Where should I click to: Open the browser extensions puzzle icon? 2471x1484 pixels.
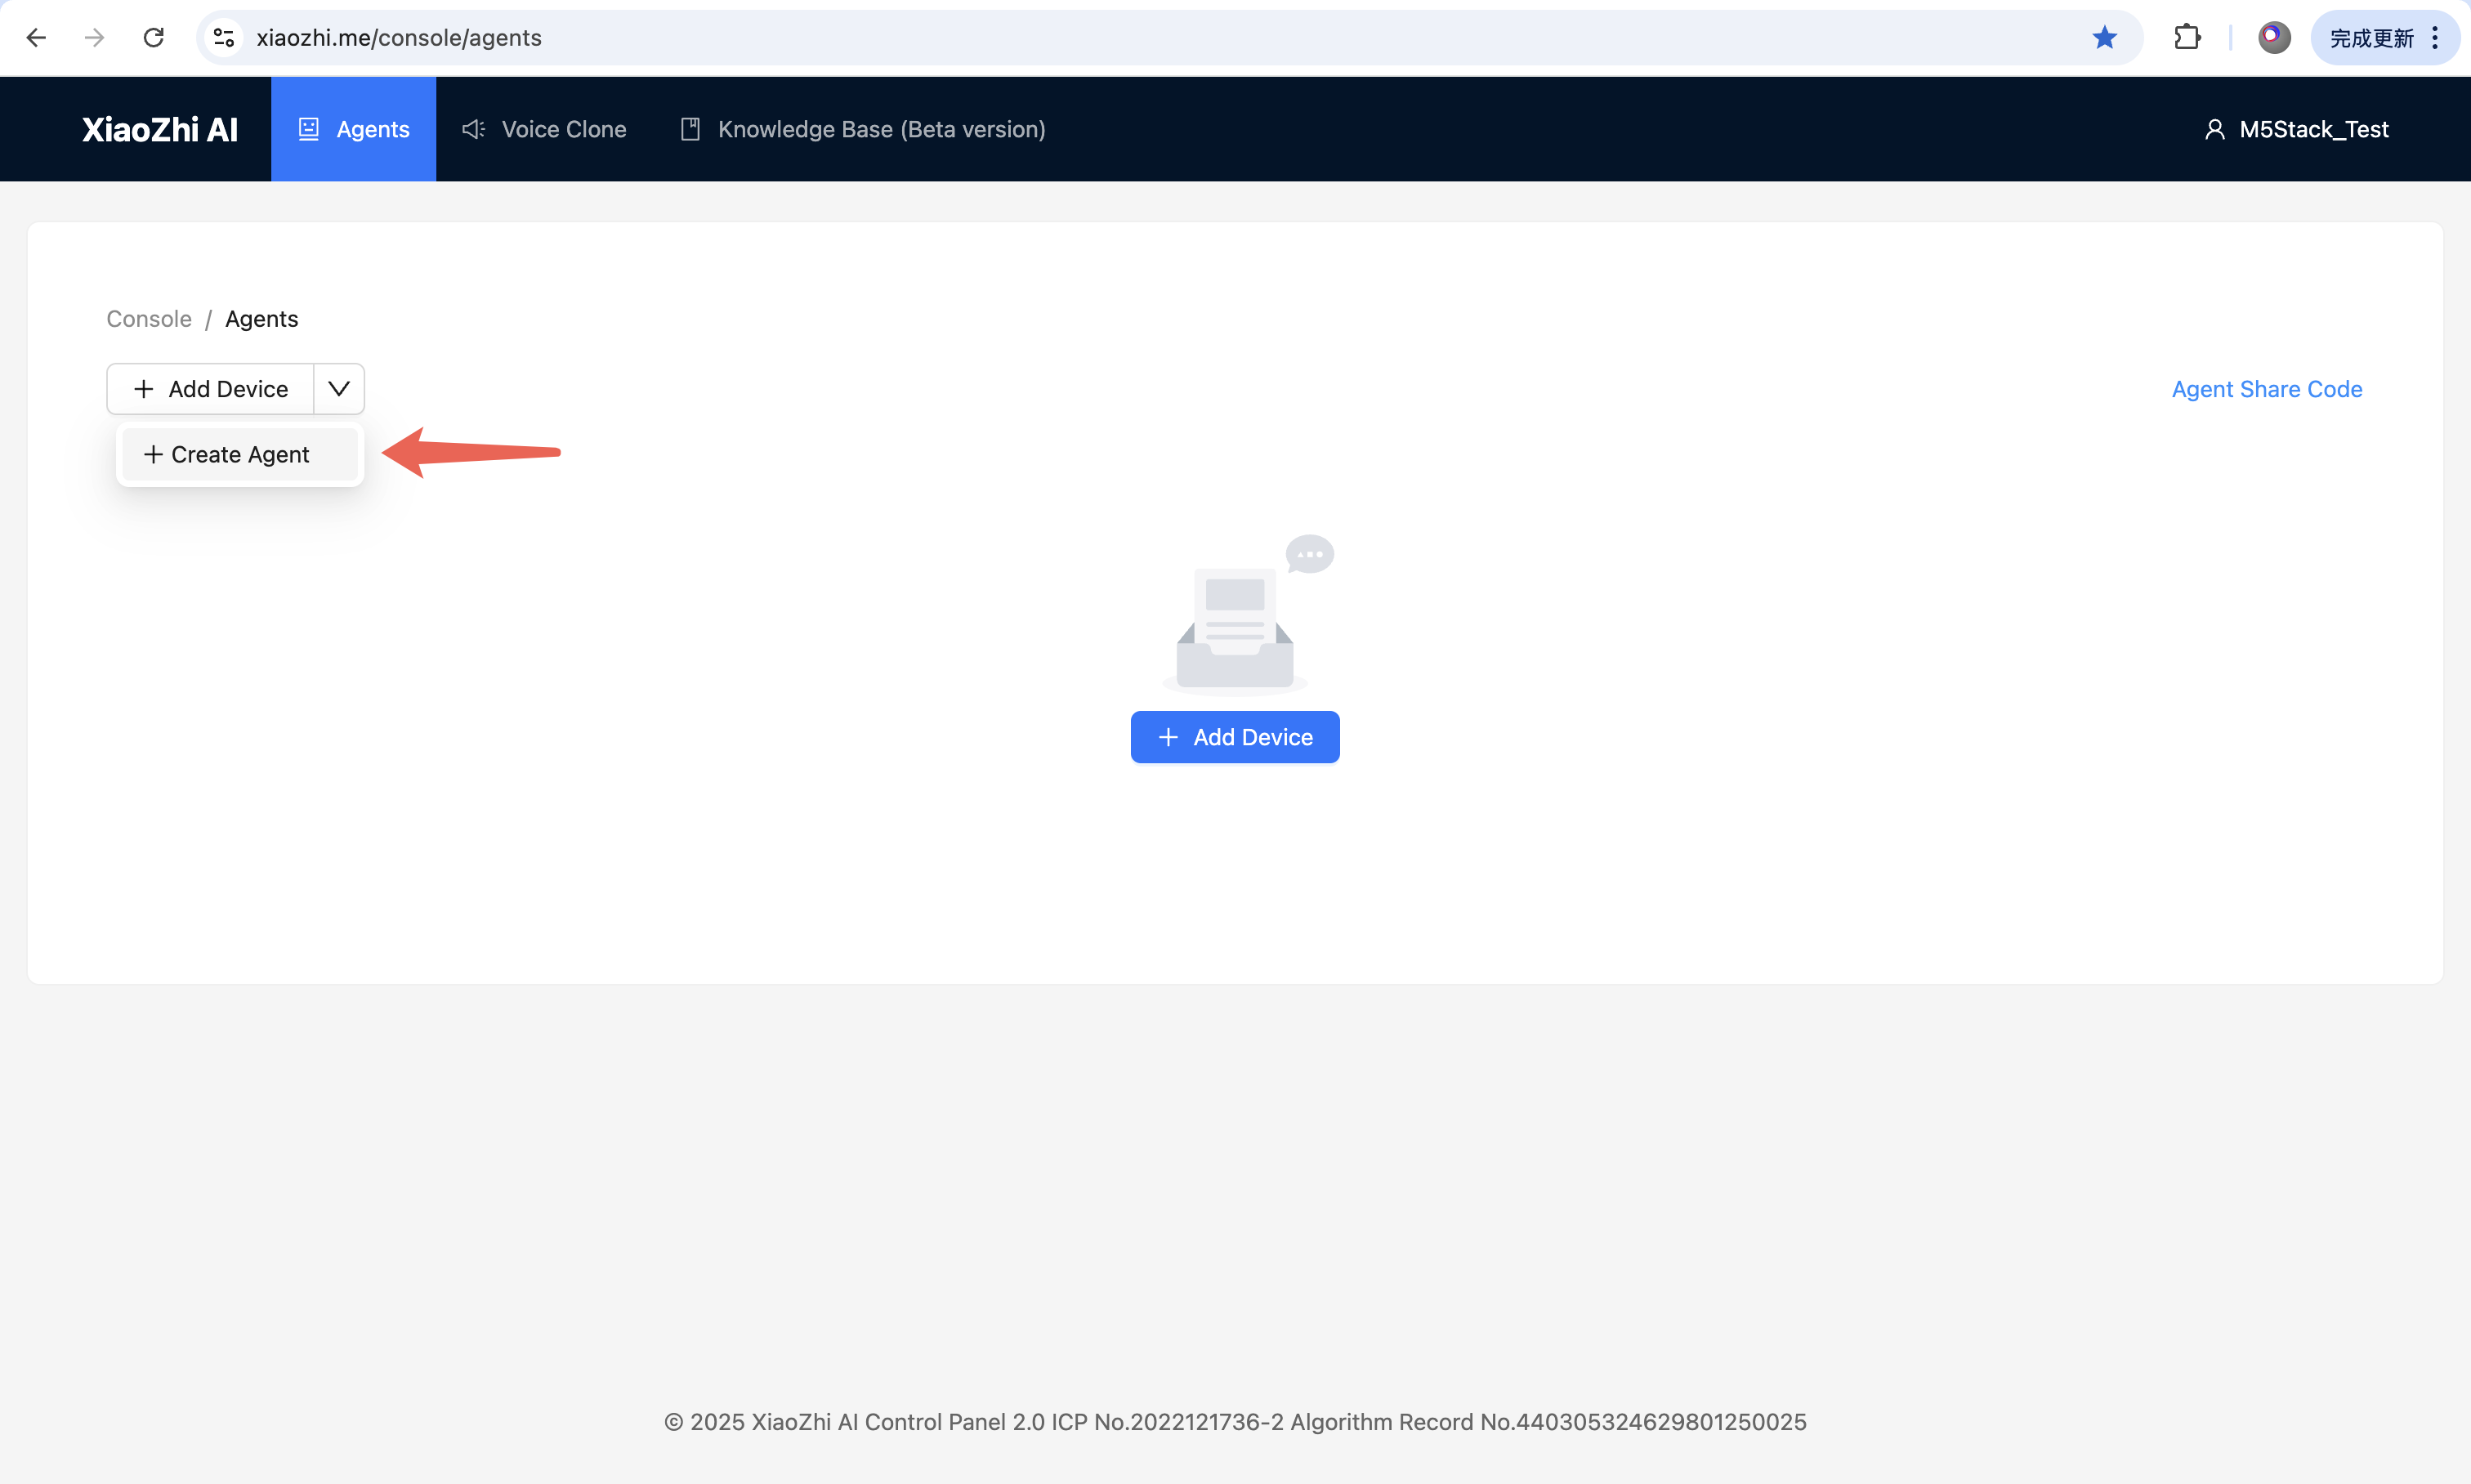coord(2187,38)
